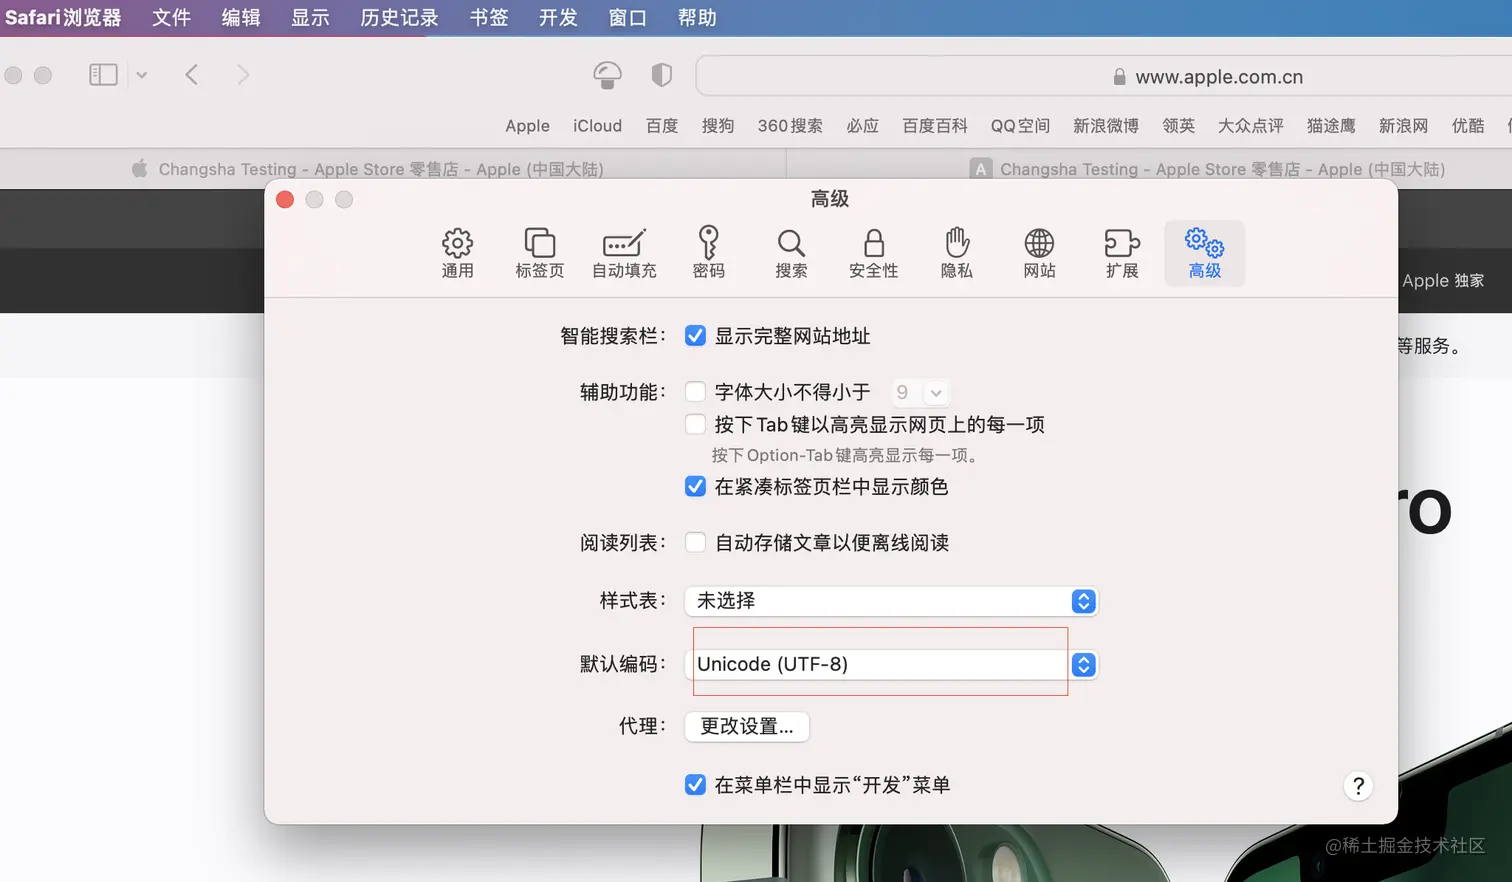Open the Safari浏览器 menu
This screenshot has height=882, width=1512.
[63, 18]
